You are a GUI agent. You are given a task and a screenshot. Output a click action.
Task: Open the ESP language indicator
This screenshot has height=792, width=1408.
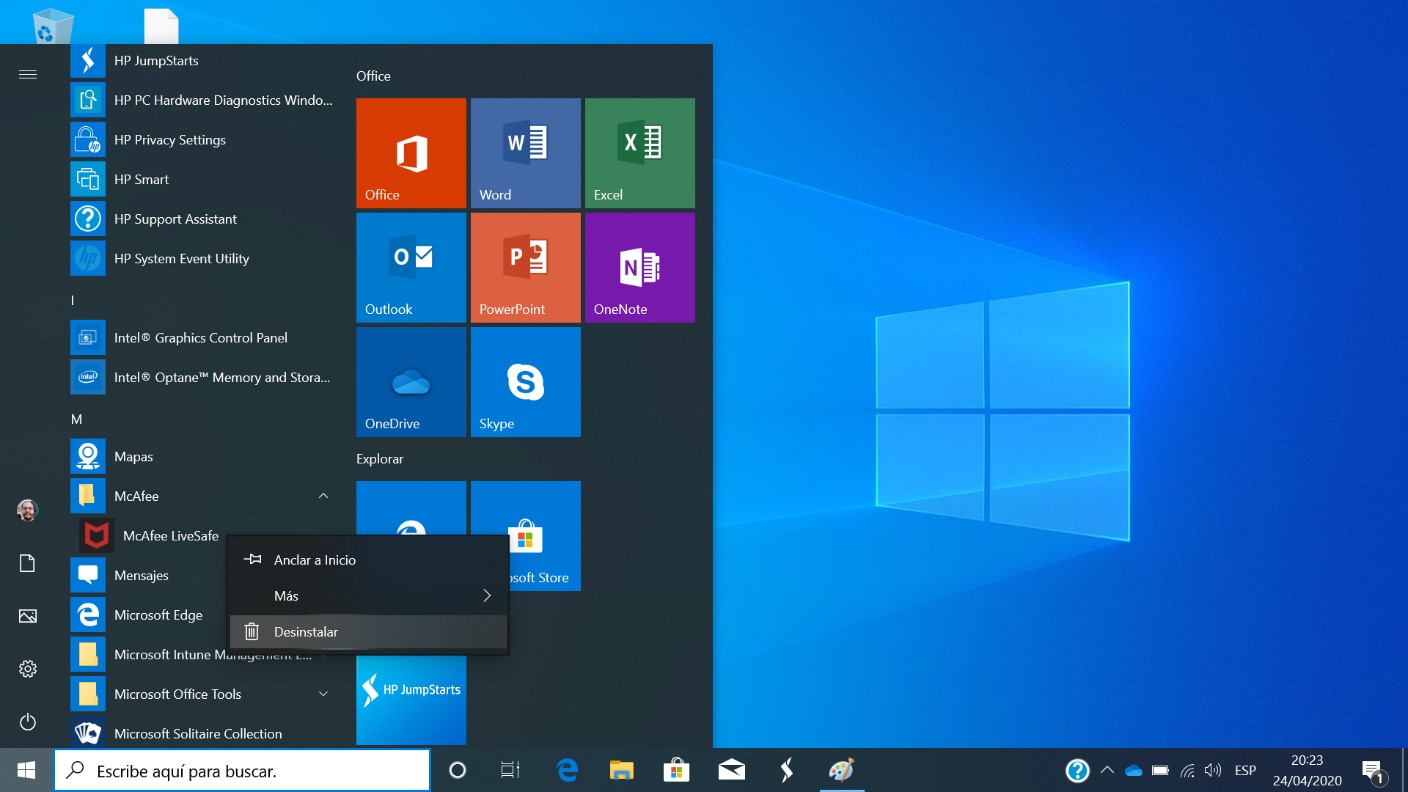tap(1245, 770)
